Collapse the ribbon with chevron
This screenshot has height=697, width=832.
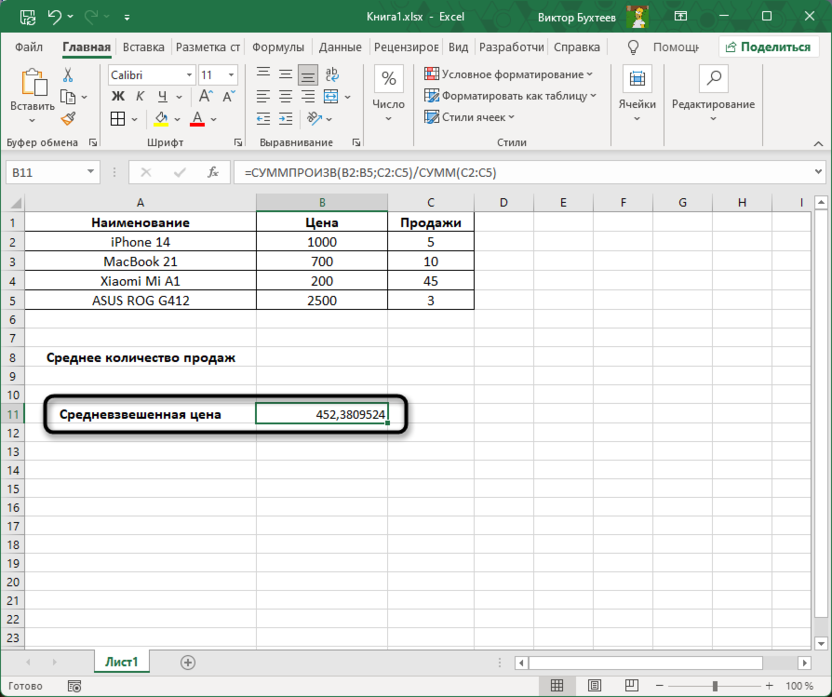[818, 144]
